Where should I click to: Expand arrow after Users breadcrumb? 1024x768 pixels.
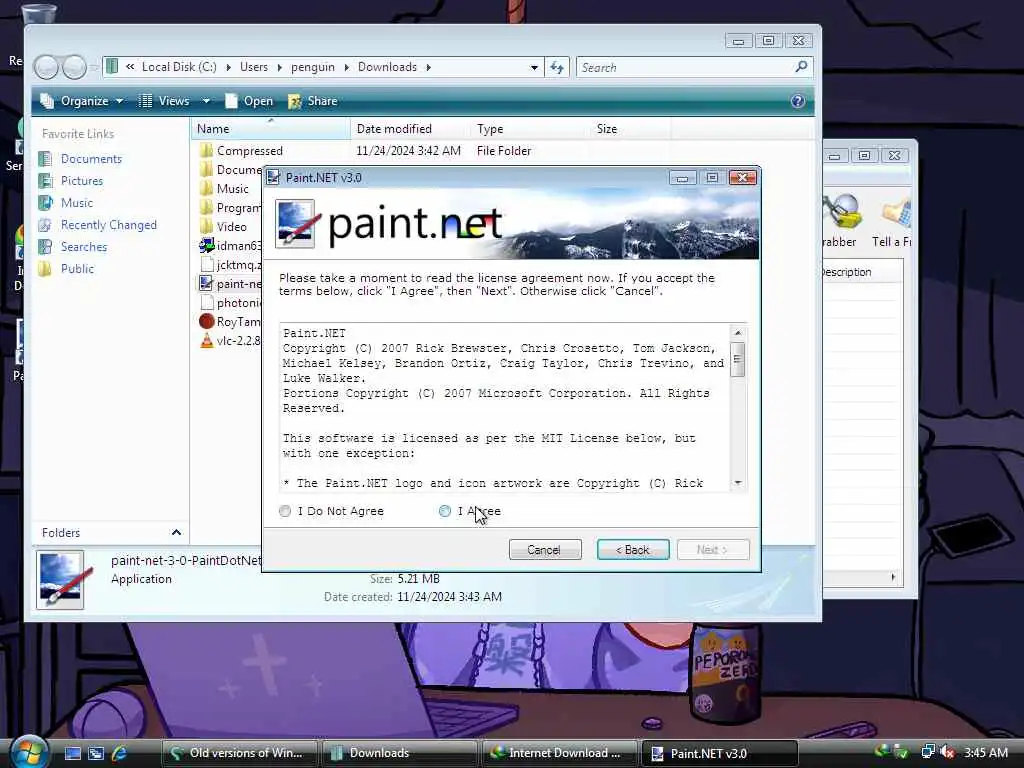280,67
